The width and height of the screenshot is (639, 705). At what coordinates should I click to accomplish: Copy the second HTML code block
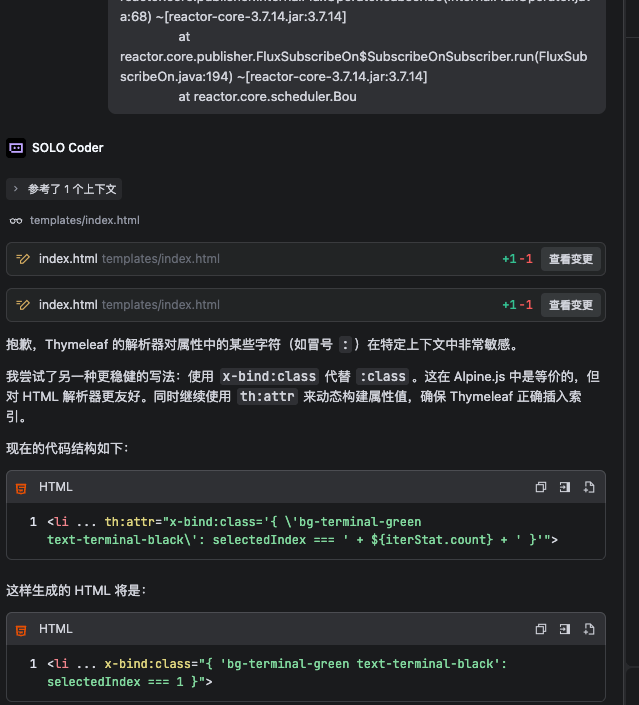[540, 629]
